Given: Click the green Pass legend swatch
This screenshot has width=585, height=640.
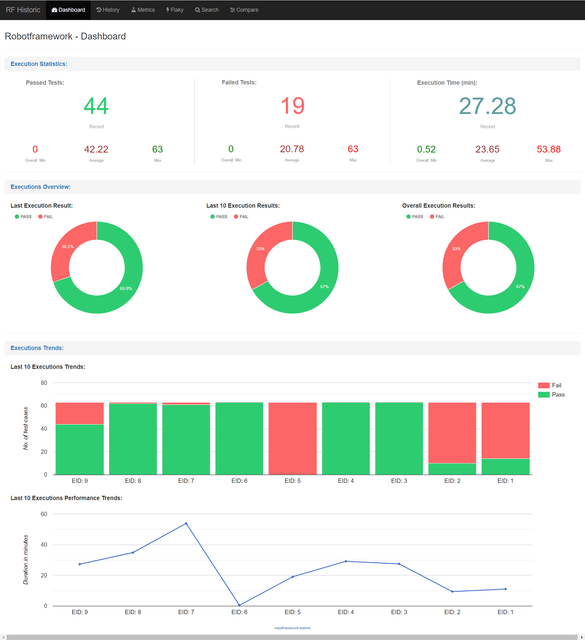Looking at the screenshot, I should (544, 395).
